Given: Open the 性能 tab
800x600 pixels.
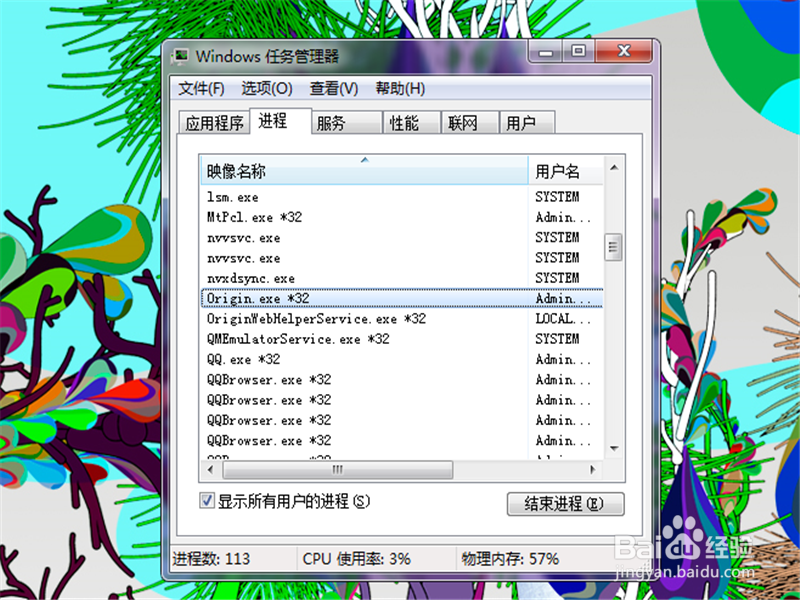Looking at the screenshot, I should [411, 123].
